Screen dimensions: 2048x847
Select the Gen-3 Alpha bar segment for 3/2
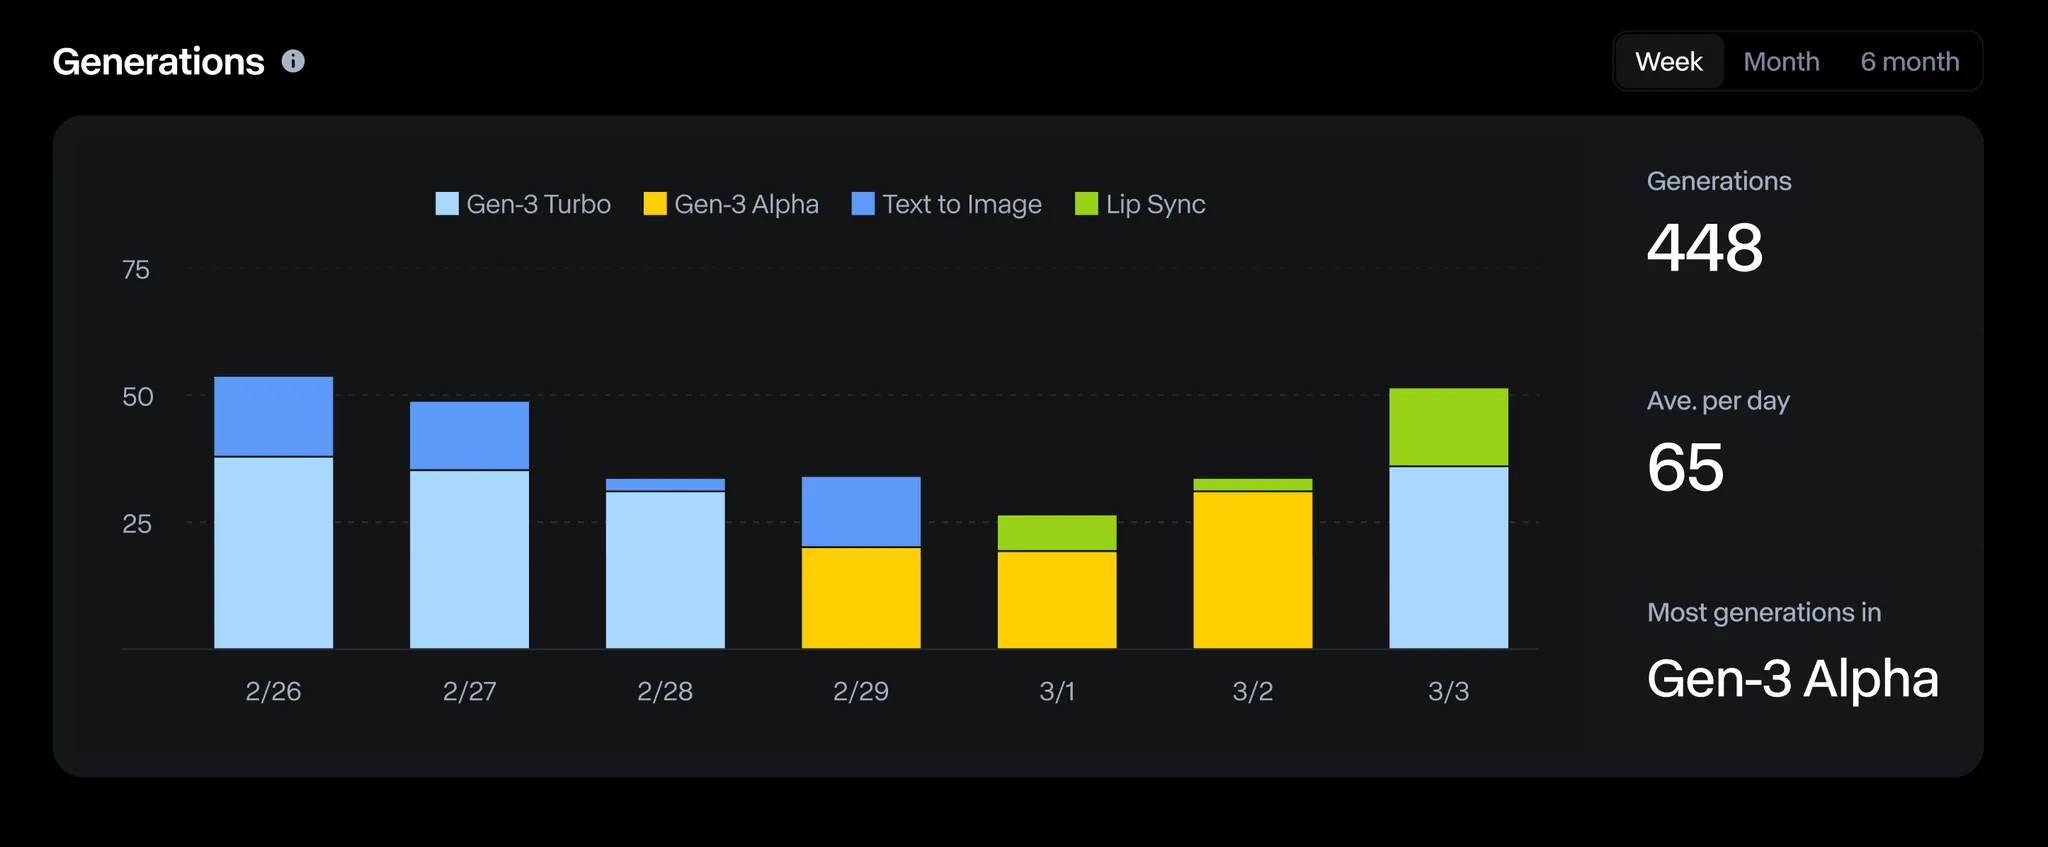1253,570
